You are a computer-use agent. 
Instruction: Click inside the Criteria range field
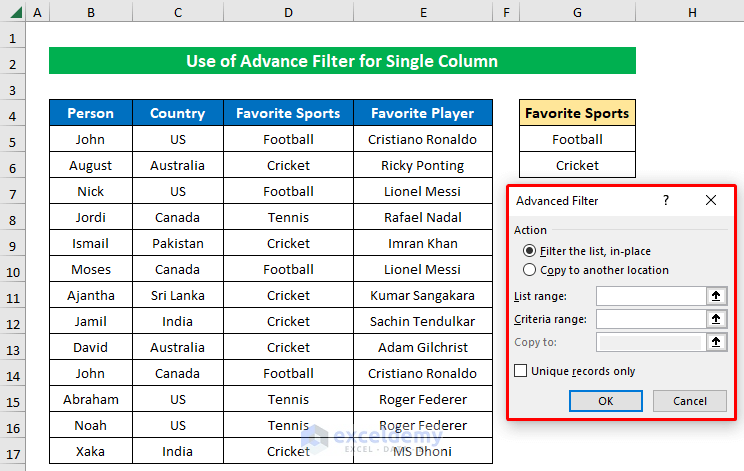coord(650,319)
